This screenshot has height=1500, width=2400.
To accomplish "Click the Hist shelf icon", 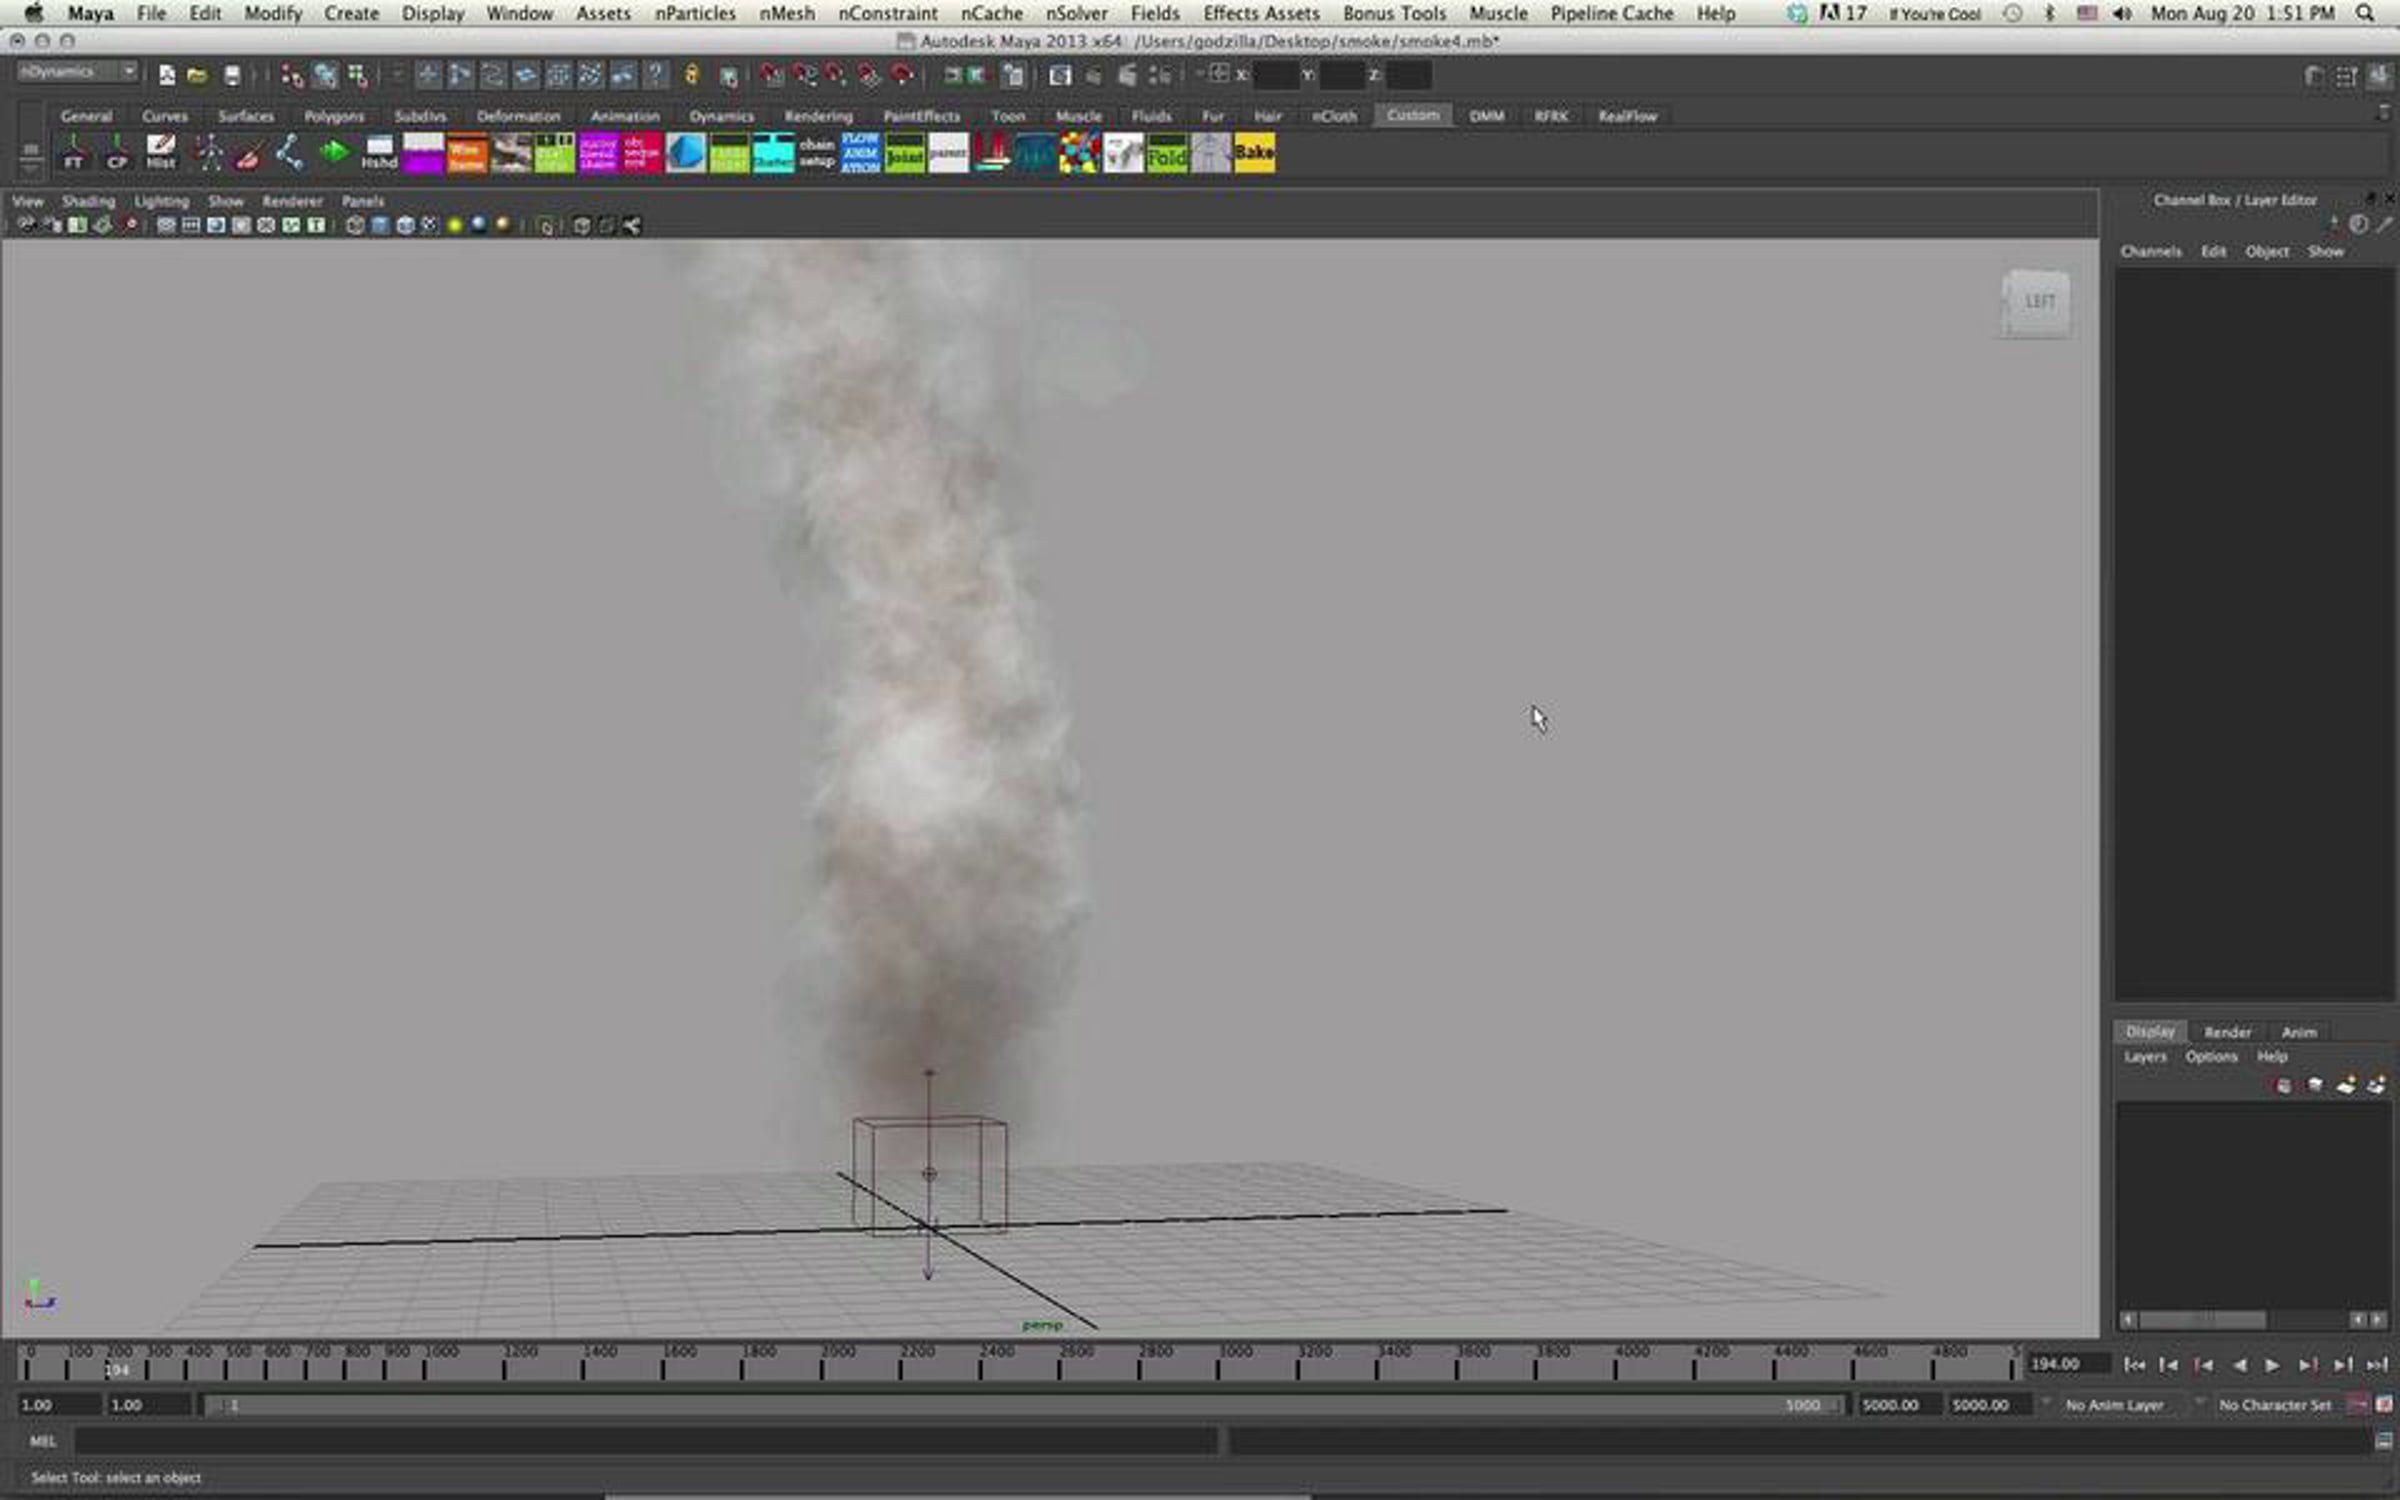I will (x=160, y=154).
